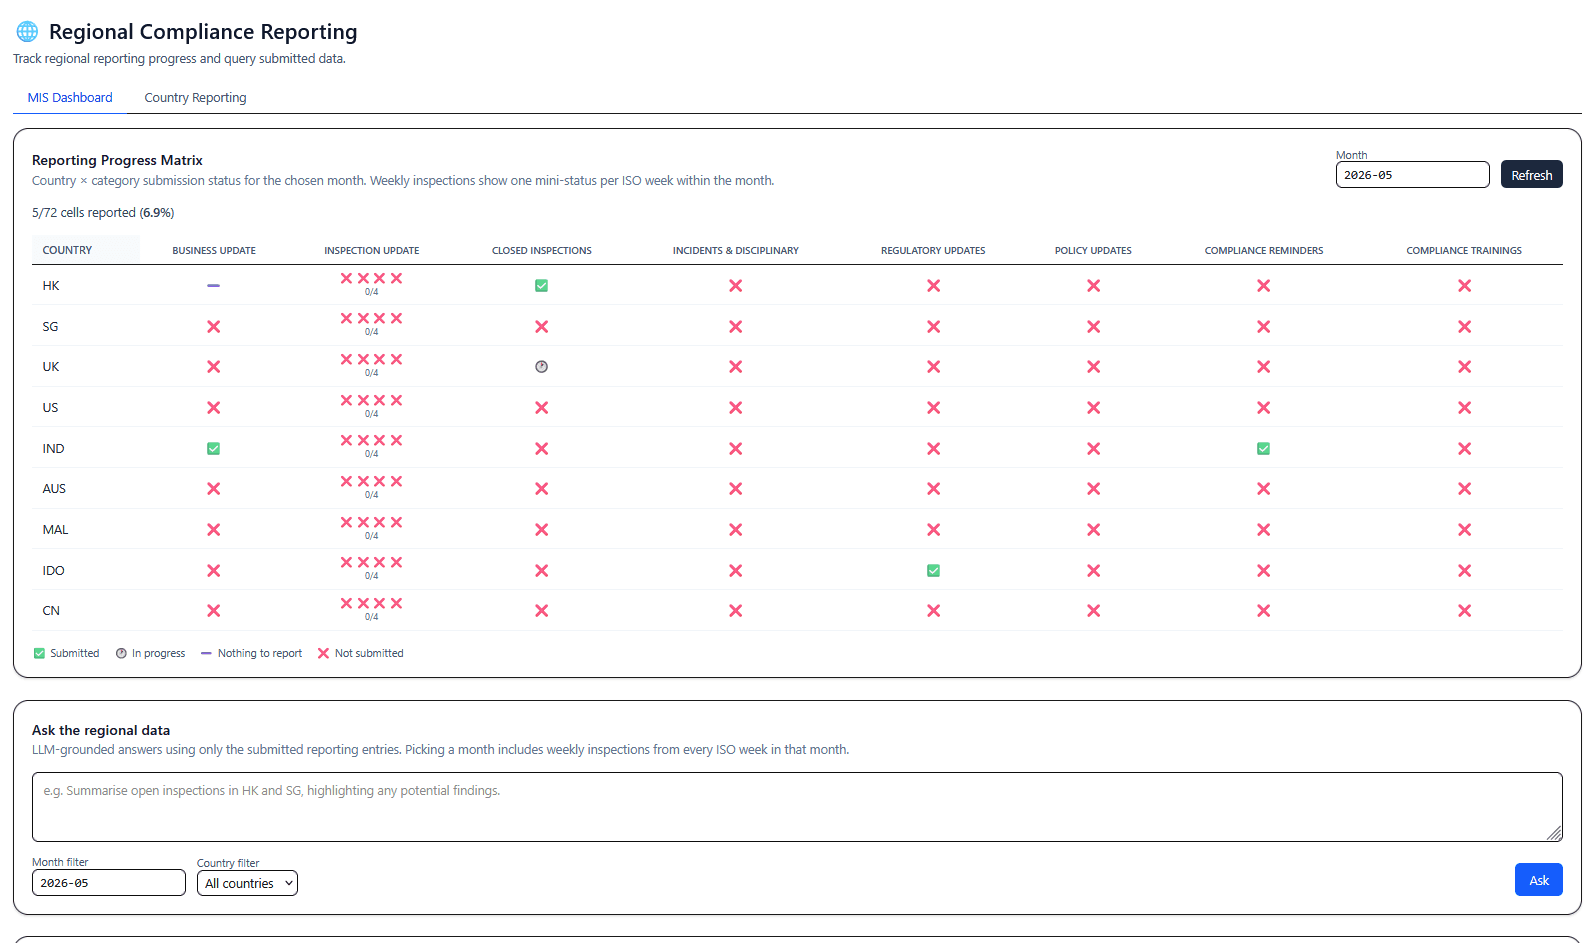This screenshot has width=1591, height=943.
Task: Click HK Compliance Trainings cross icon
Action: 1464,286
